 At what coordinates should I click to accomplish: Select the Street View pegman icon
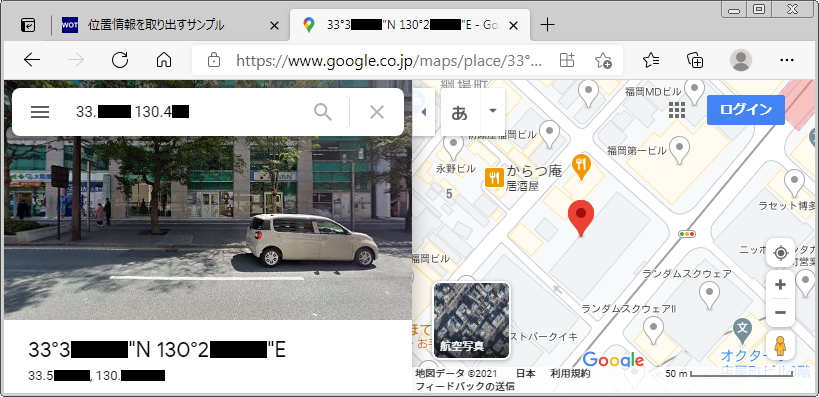tap(780, 345)
